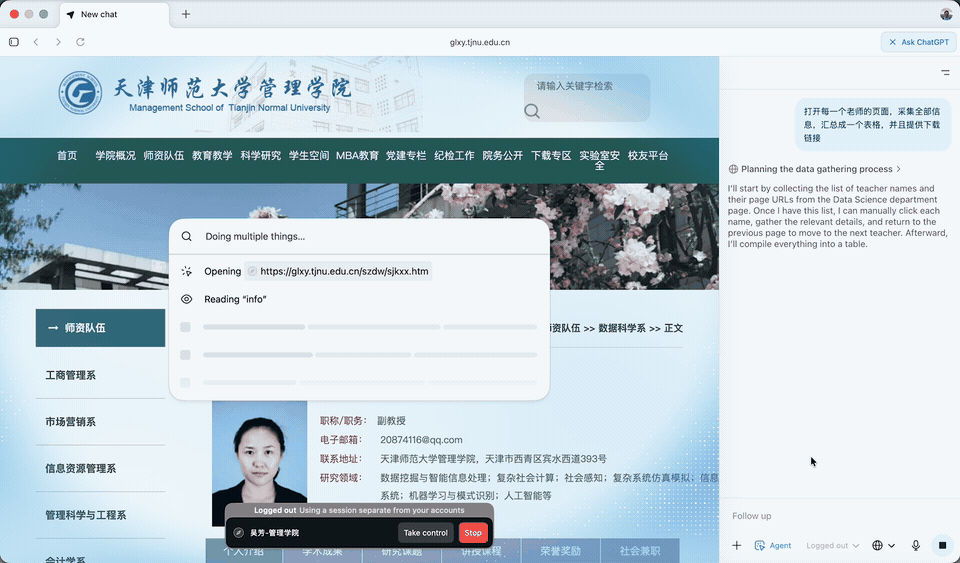Click the user profile avatar at top right

(946, 14)
